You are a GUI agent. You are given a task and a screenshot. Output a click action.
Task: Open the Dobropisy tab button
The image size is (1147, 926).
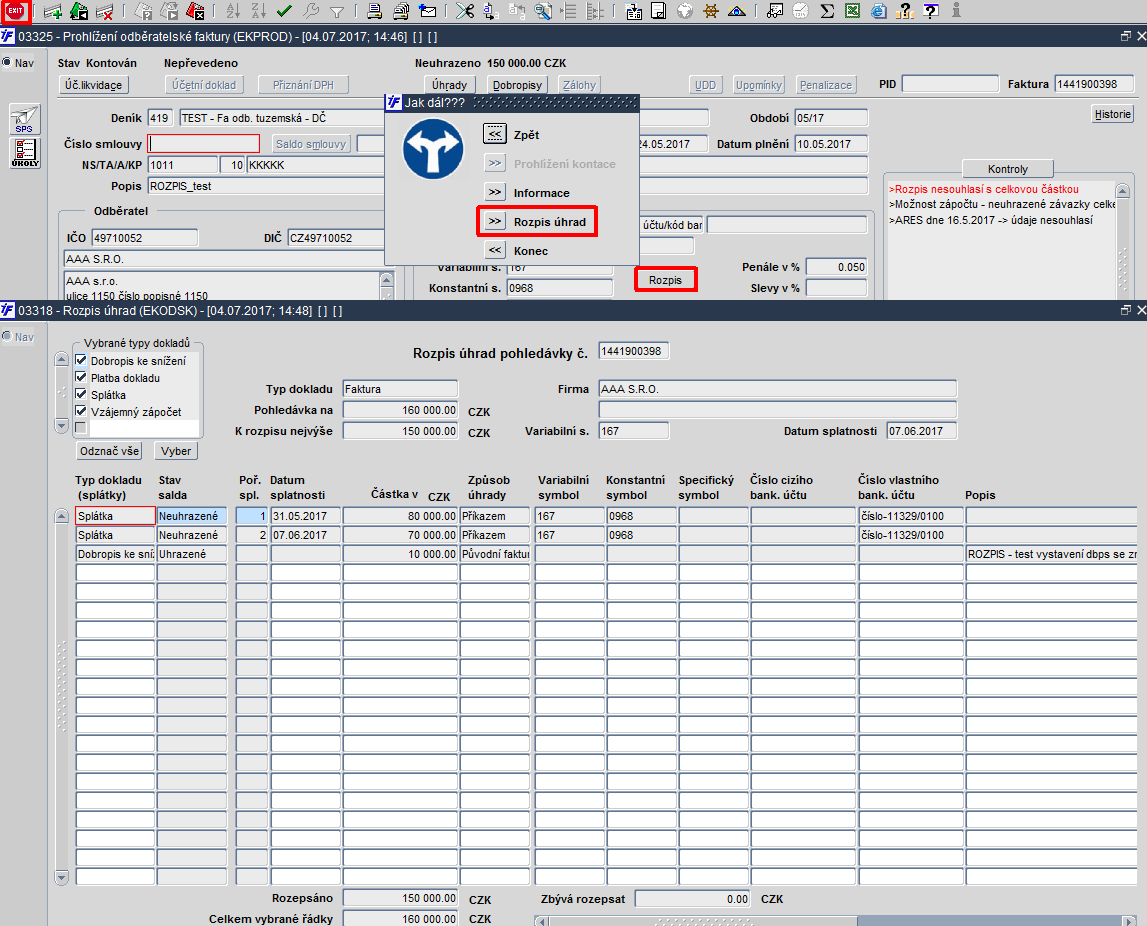pyautogui.click(x=517, y=85)
